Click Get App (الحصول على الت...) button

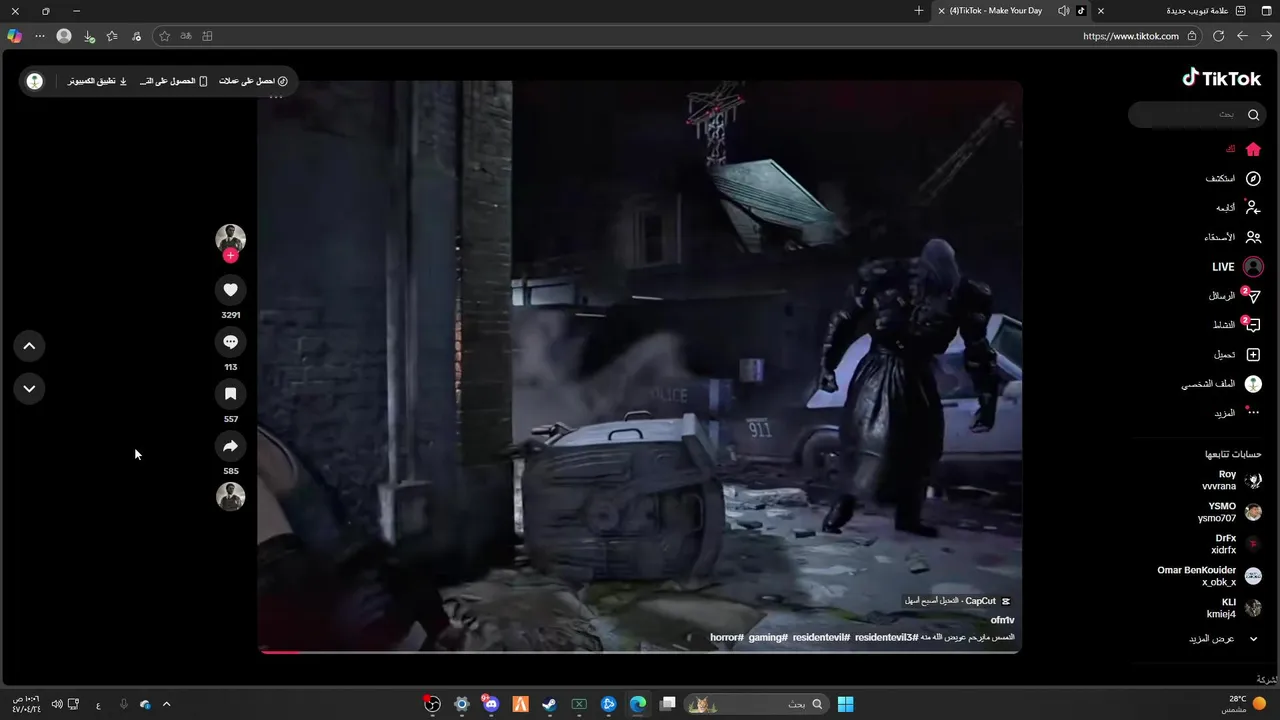174,81
